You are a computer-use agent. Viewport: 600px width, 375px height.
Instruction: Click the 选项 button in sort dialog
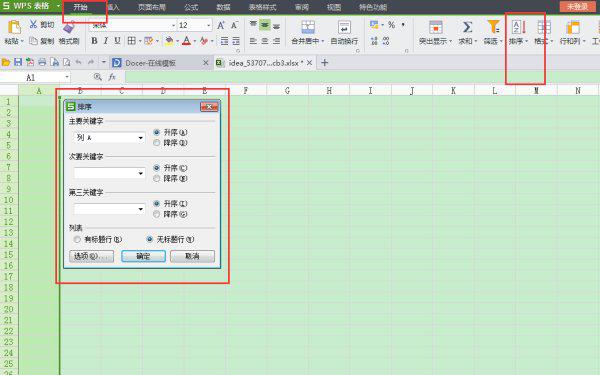(91, 256)
